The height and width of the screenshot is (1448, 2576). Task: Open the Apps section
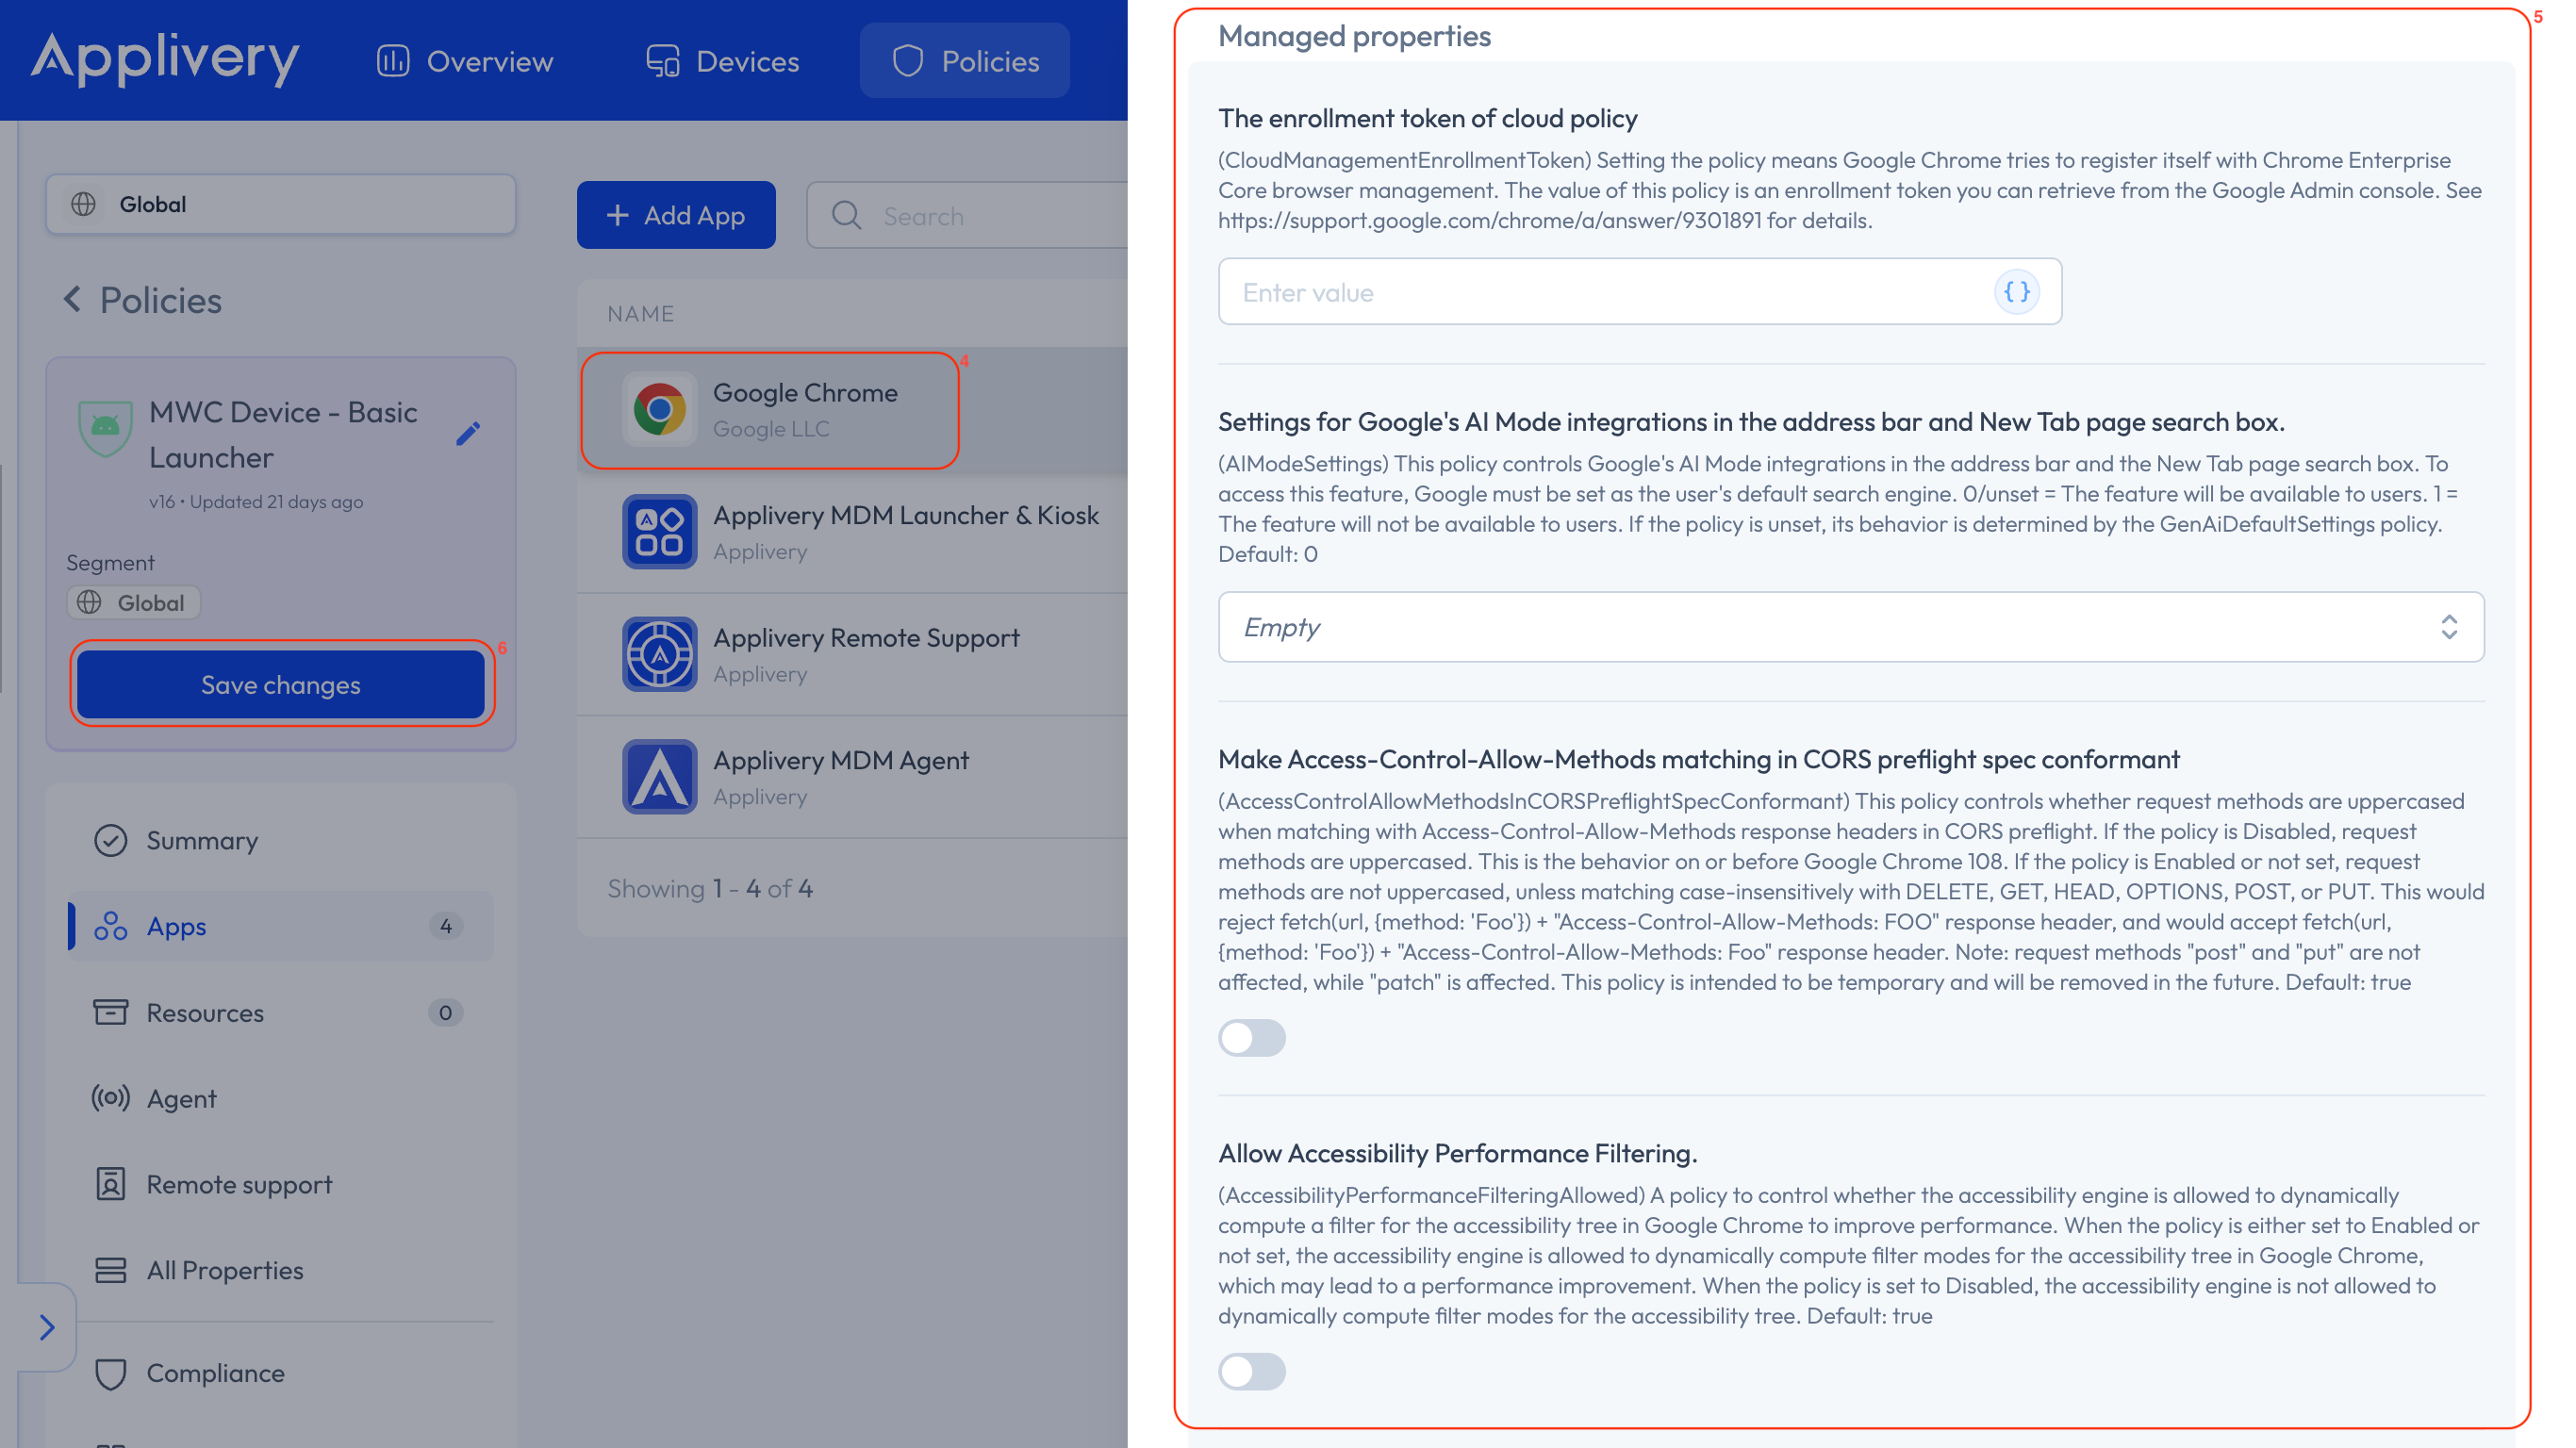281,926
